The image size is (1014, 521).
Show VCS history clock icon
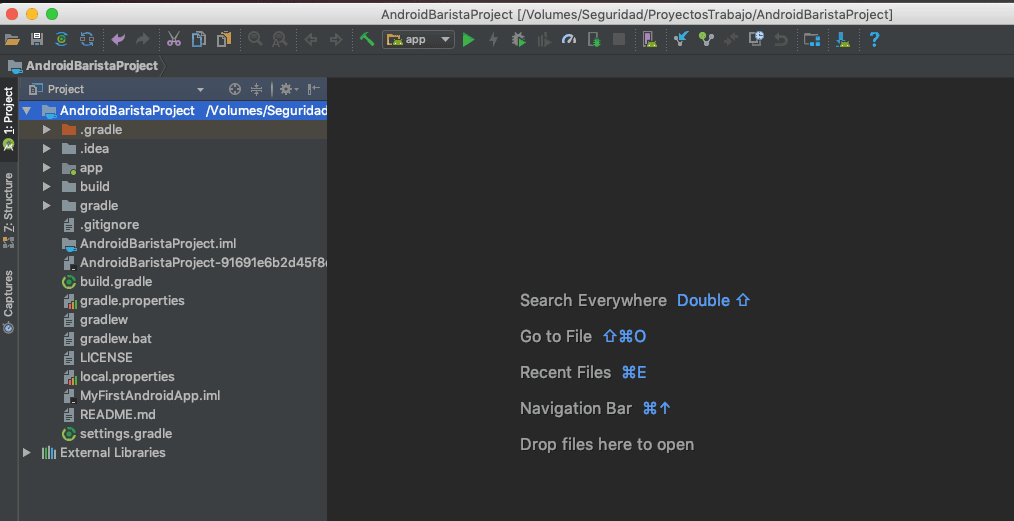pyautogui.click(x=756, y=39)
